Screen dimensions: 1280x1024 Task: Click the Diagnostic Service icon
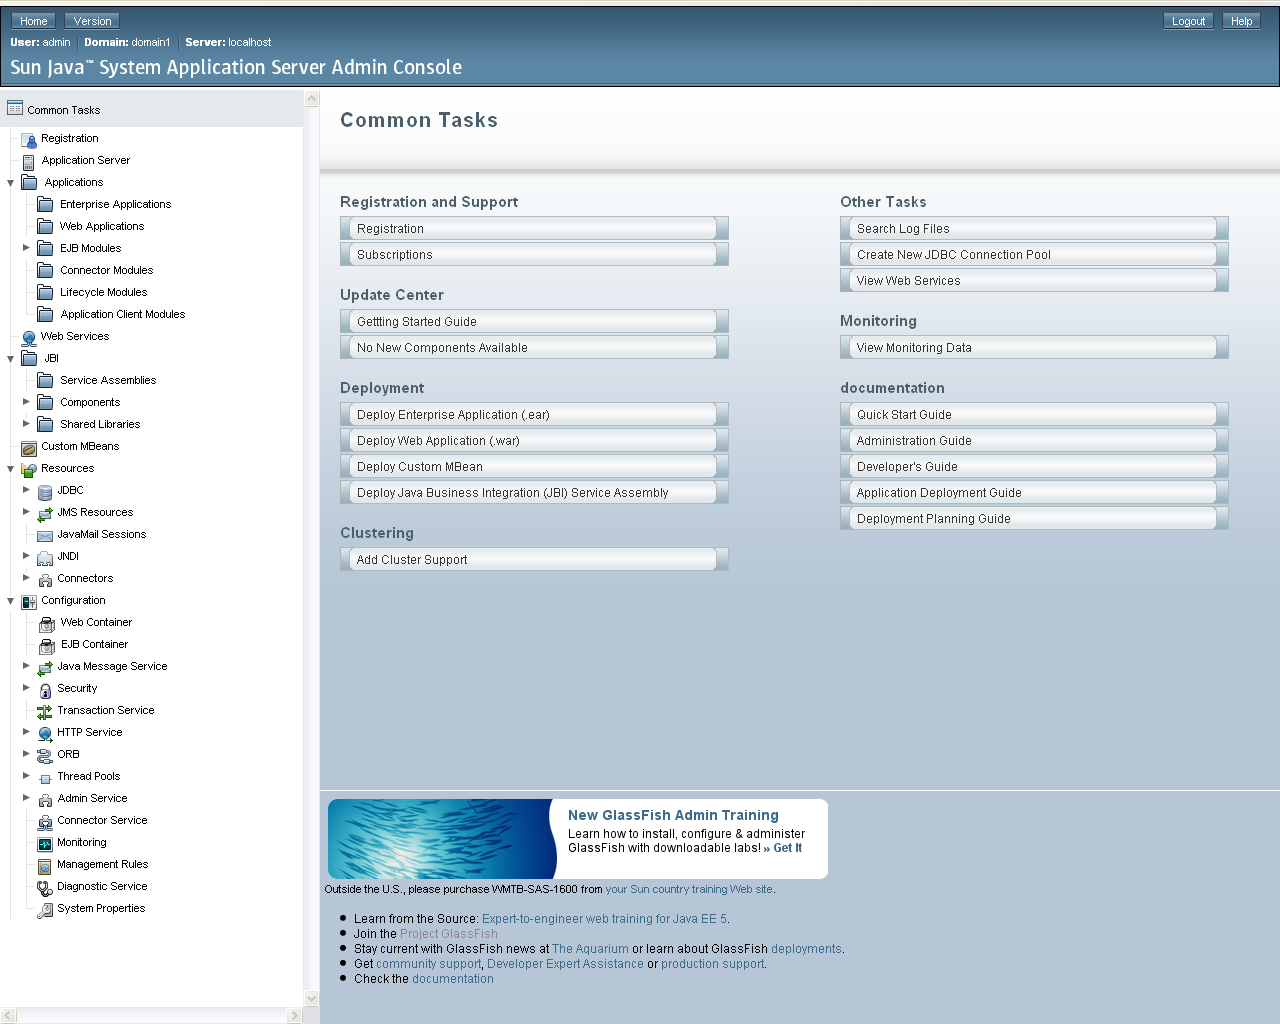pos(45,887)
